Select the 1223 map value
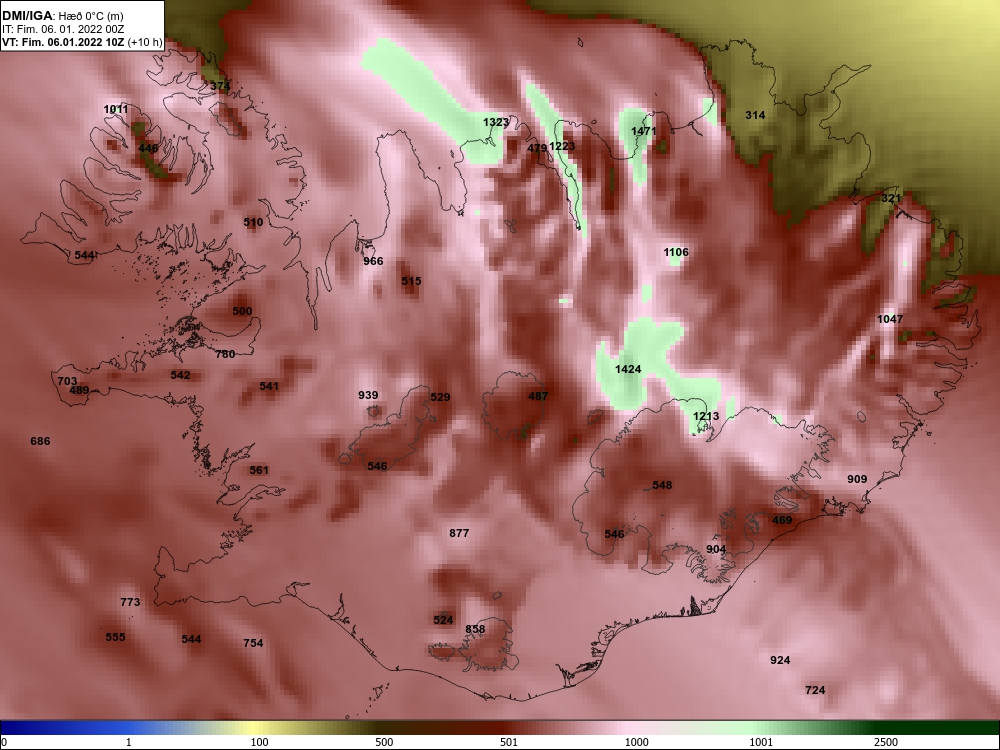 point(562,146)
